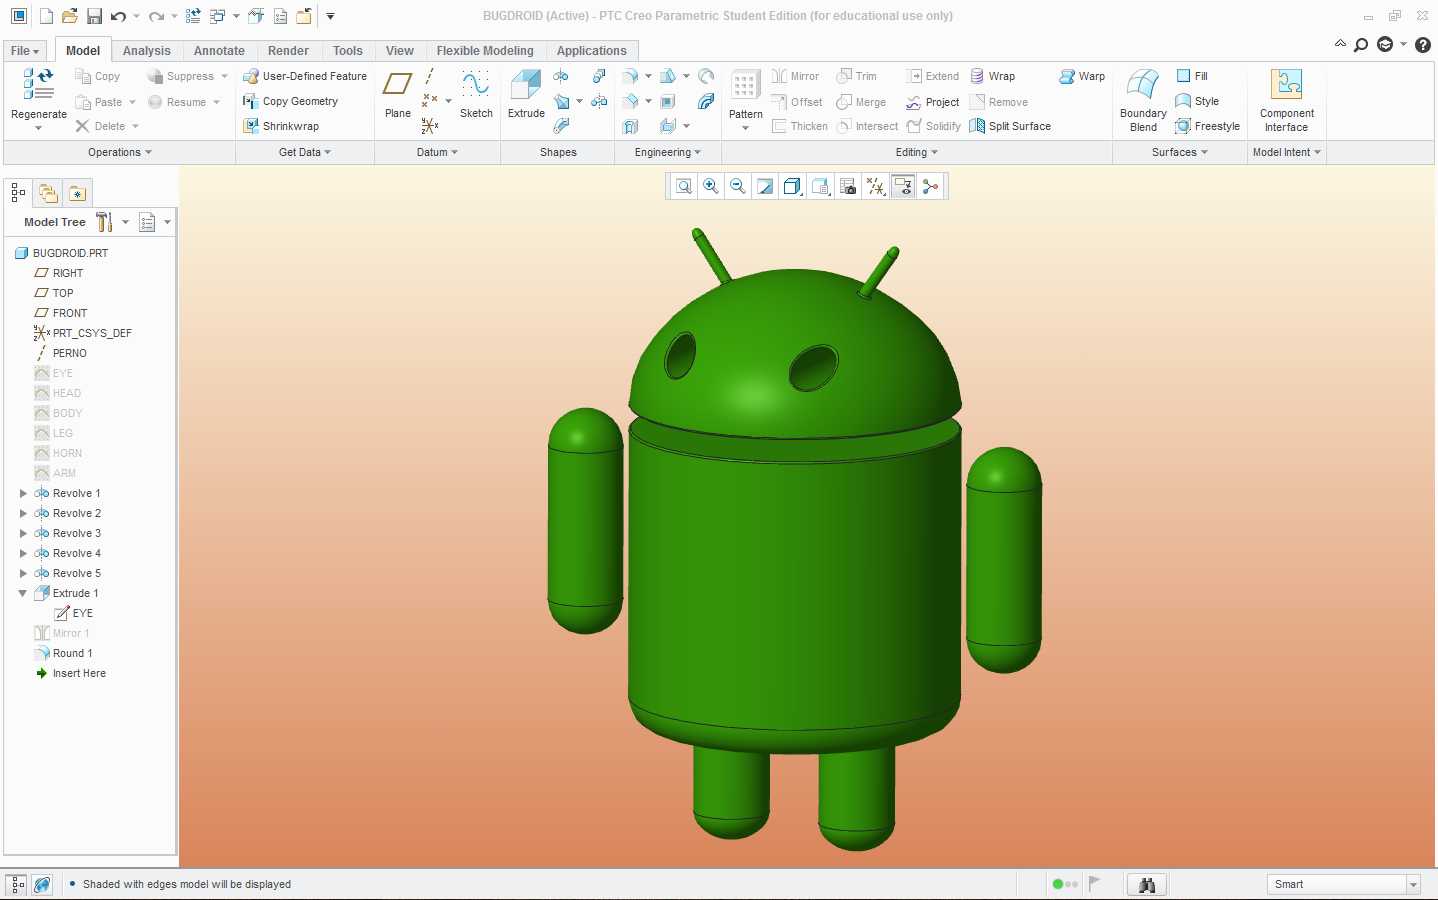Launch the Component Interface tool

click(x=1286, y=100)
